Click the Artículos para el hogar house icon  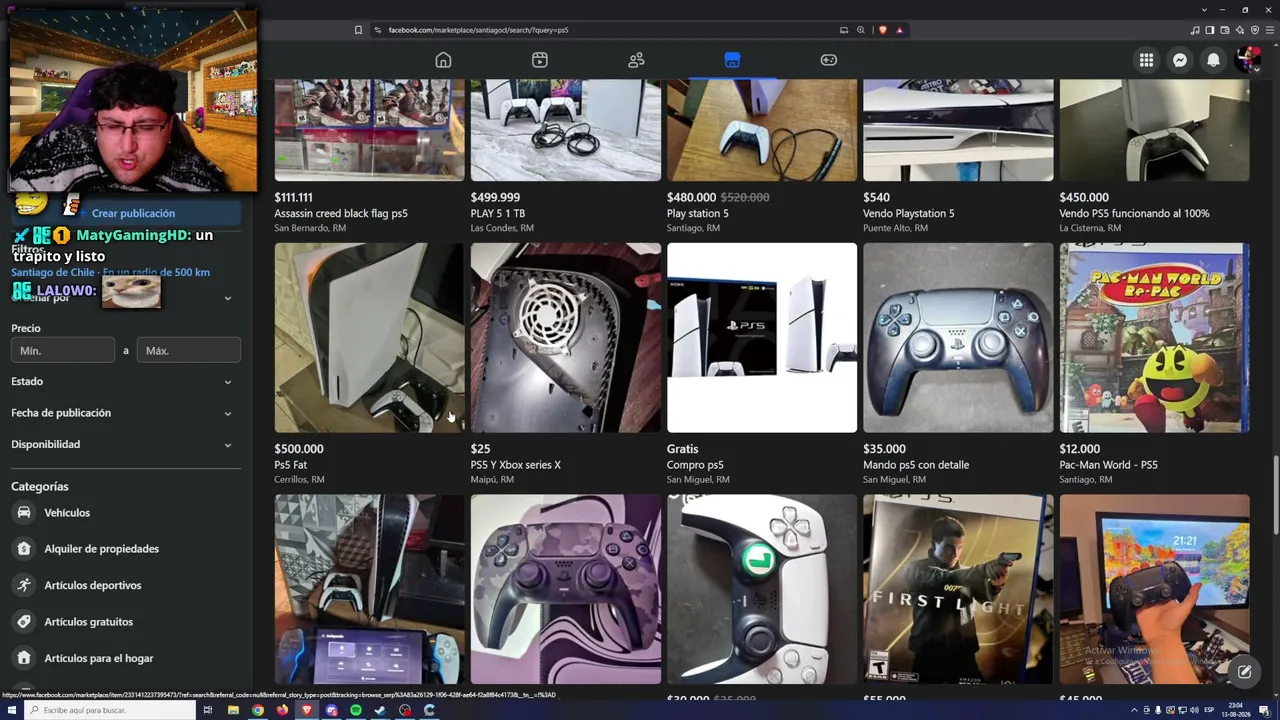[23, 658]
